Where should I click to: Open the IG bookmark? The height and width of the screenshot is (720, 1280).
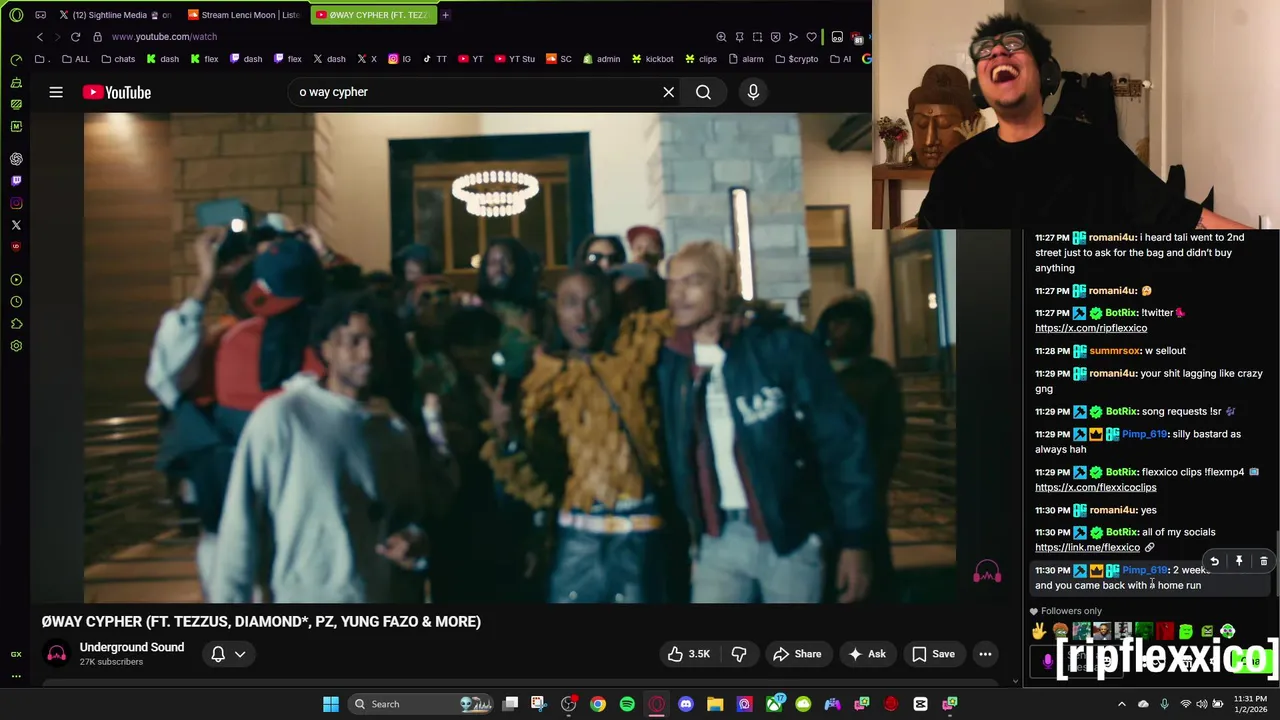click(399, 59)
